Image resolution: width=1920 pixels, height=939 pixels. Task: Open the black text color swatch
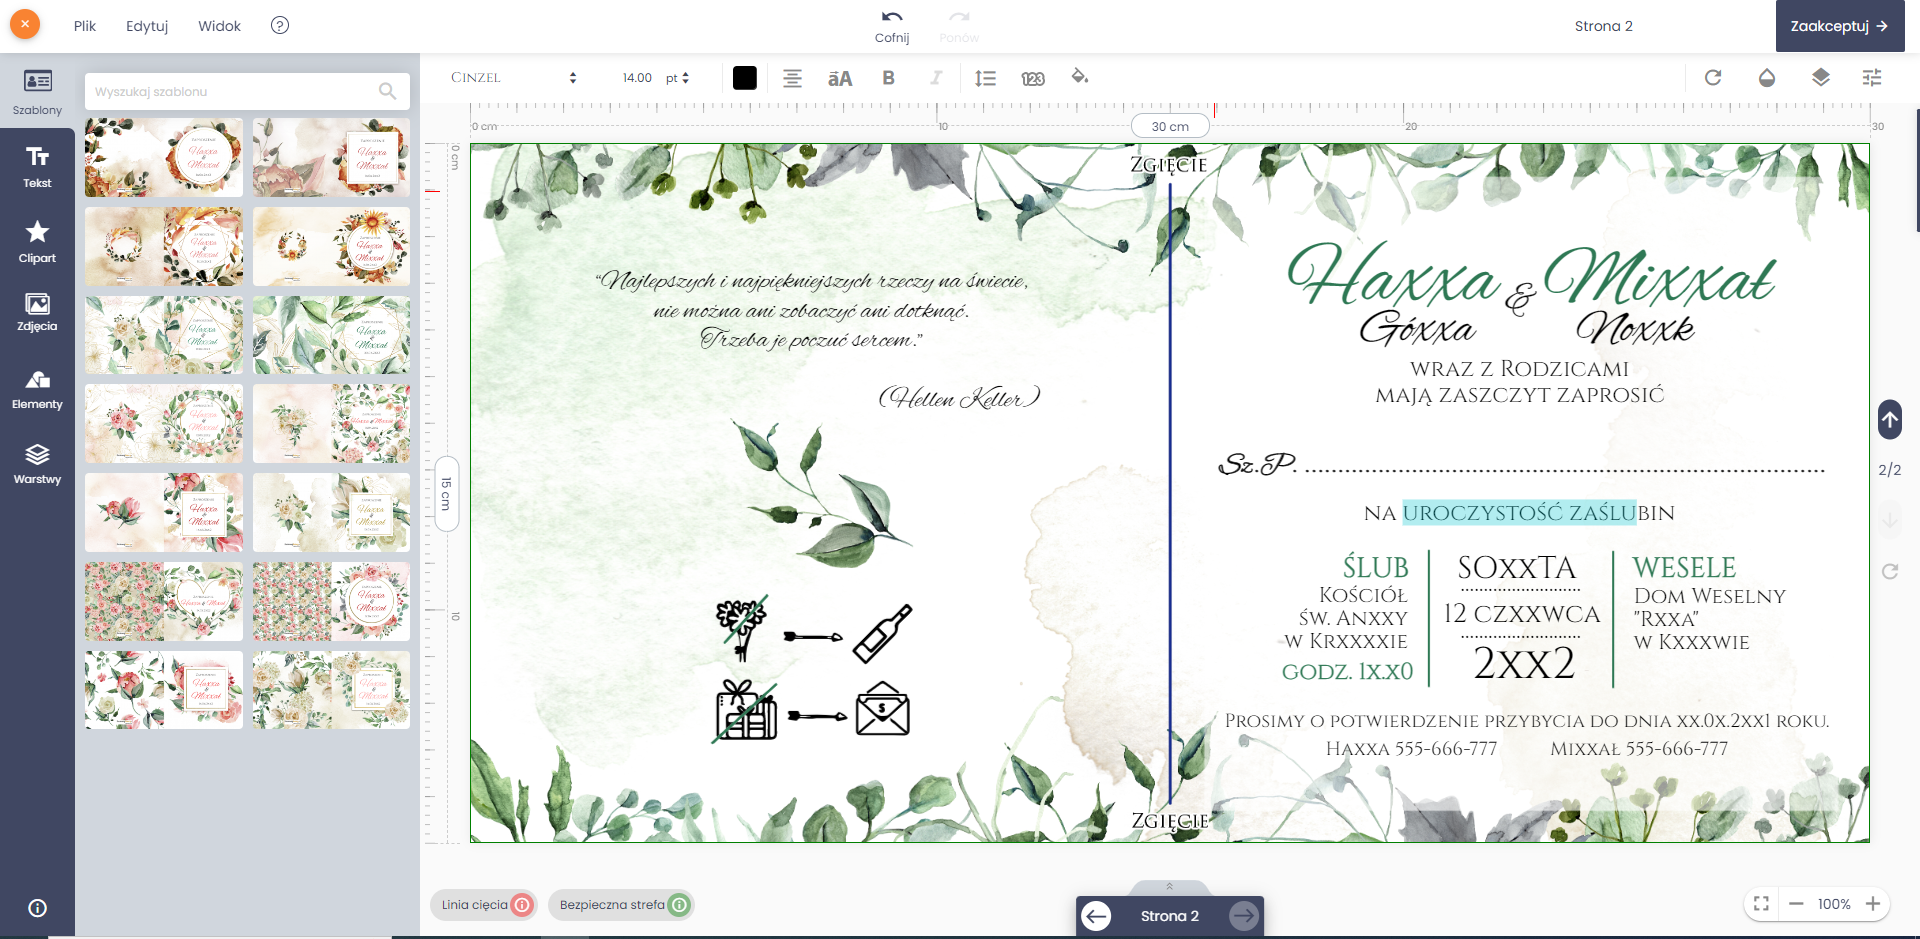pyautogui.click(x=745, y=78)
